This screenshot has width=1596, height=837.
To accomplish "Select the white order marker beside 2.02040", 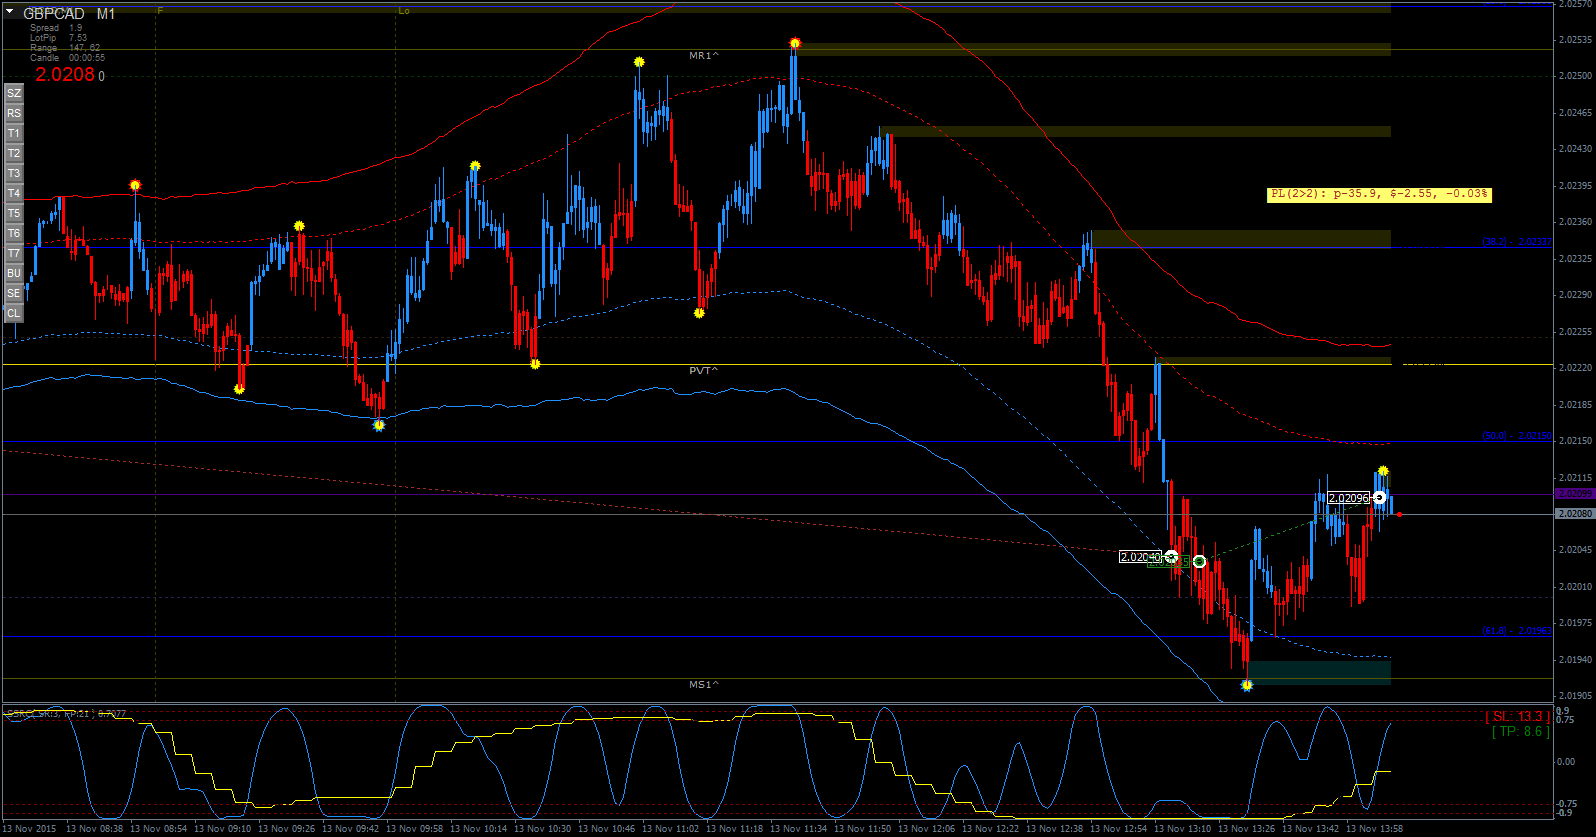I will coord(1172,557).
